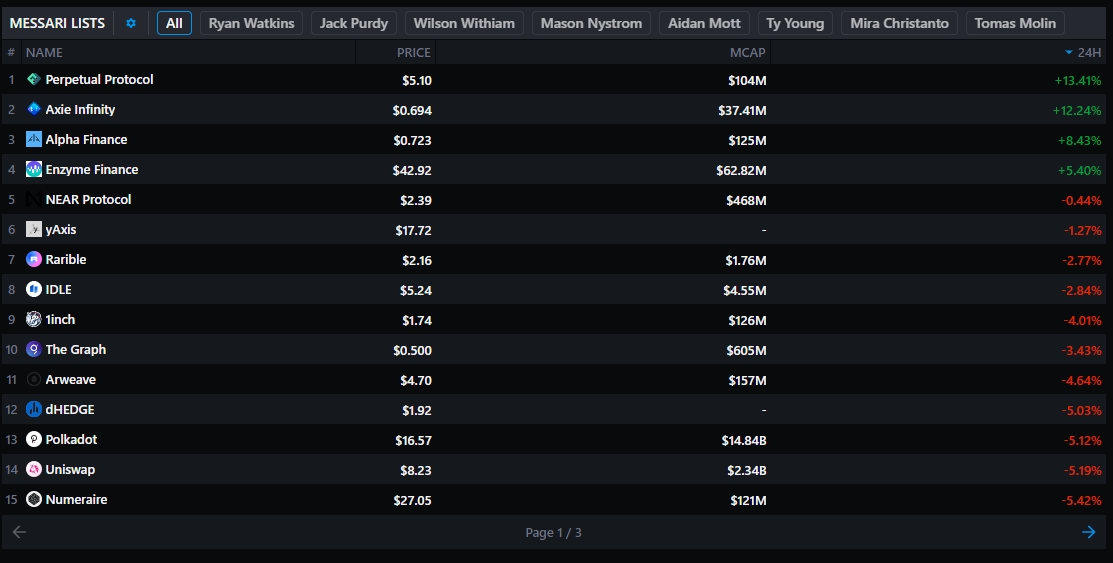Open the Messari Lists settings gear
The height and width of the screenshot is (563, 1113).
(131, 23)
